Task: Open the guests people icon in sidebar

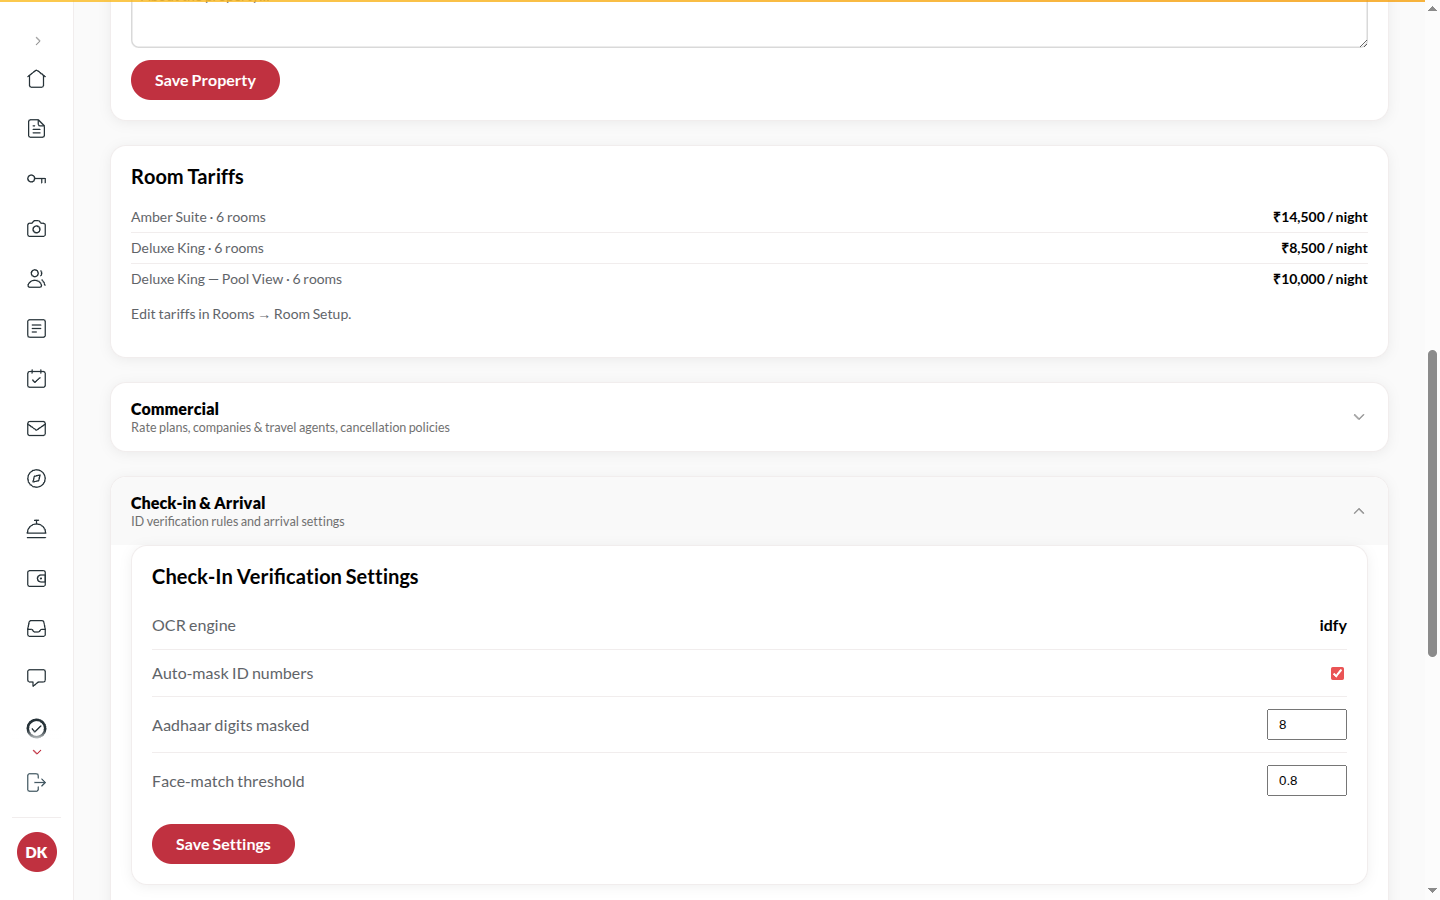Action: click(x=37, y=279)
